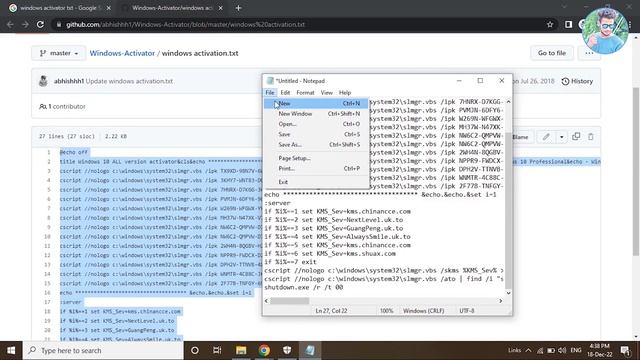Bookmark this page with star icon
This screenshot has width=640, height=360.
point(550,24)
